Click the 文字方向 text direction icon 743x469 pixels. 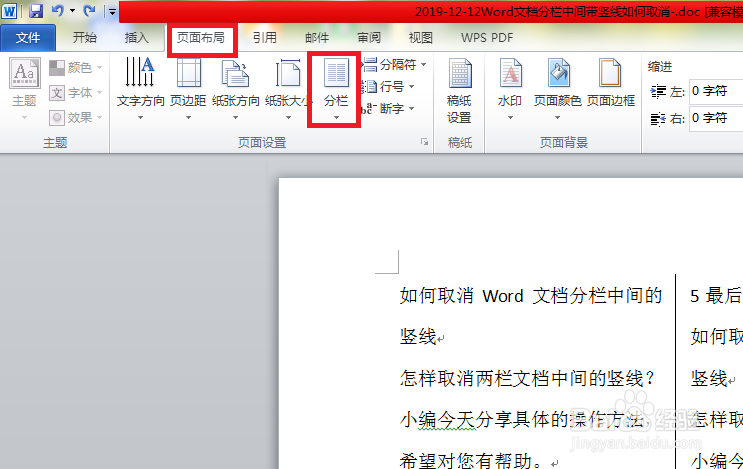point(140,72)
